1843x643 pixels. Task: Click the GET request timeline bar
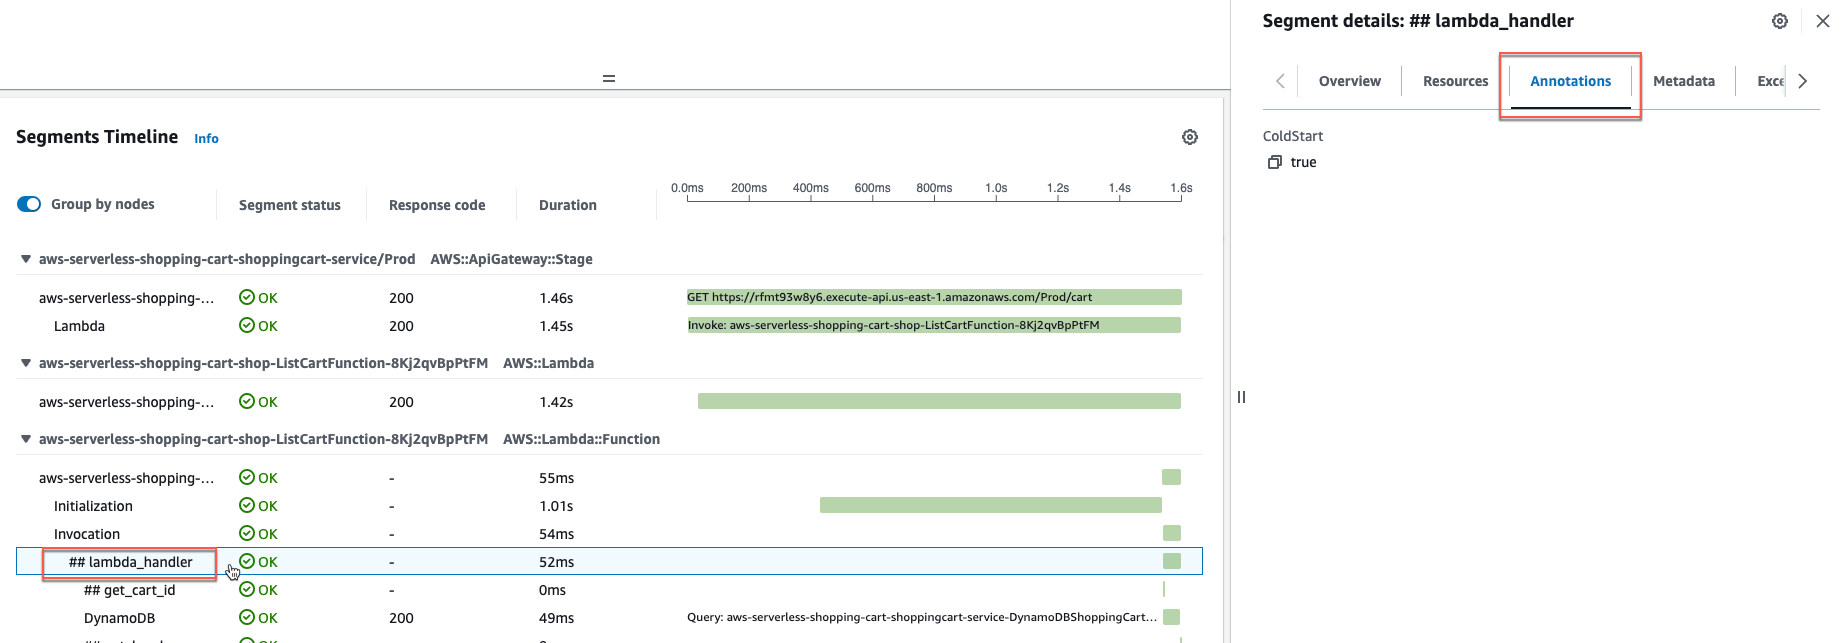934,297
